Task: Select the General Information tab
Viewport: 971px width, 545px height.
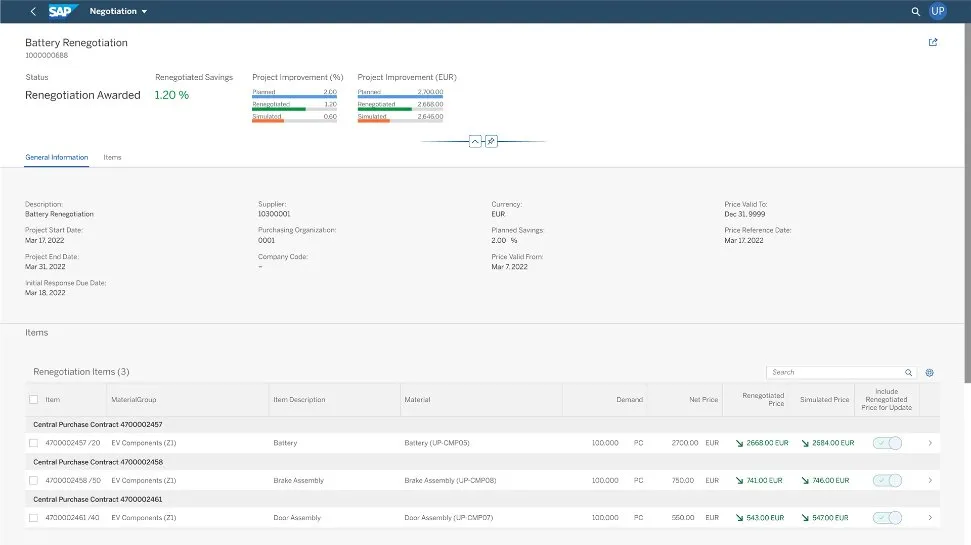Action: (56, 157)
